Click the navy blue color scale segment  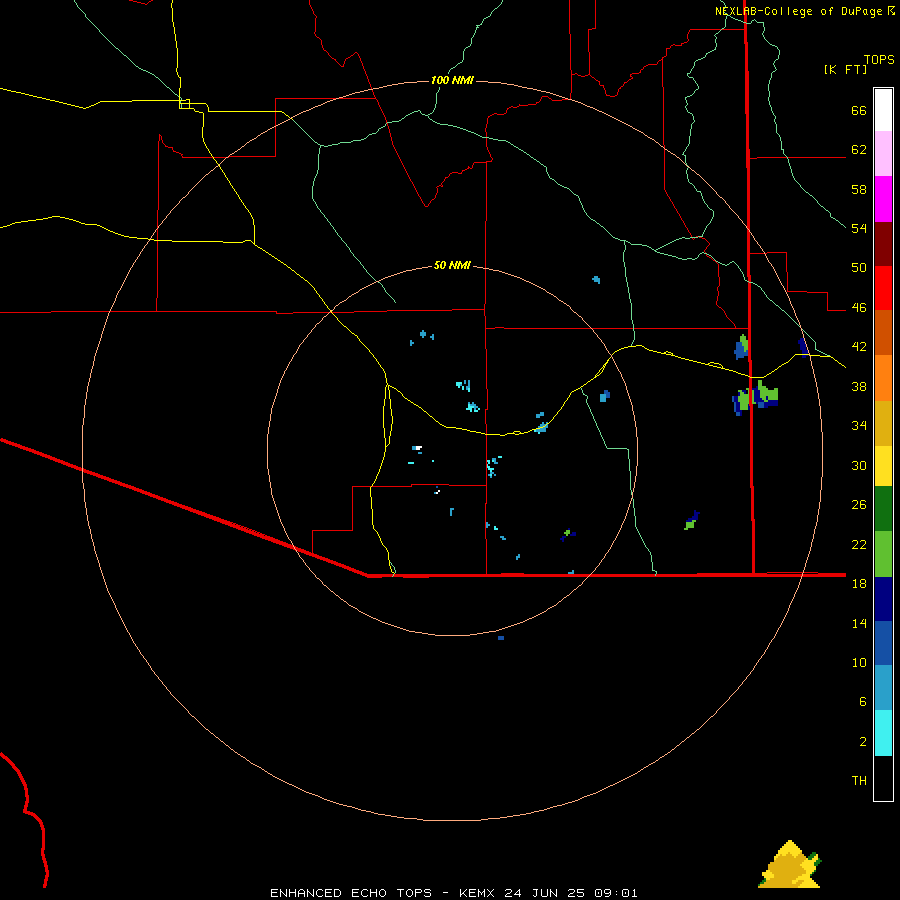pyautogui.click(x=883, y=599)
